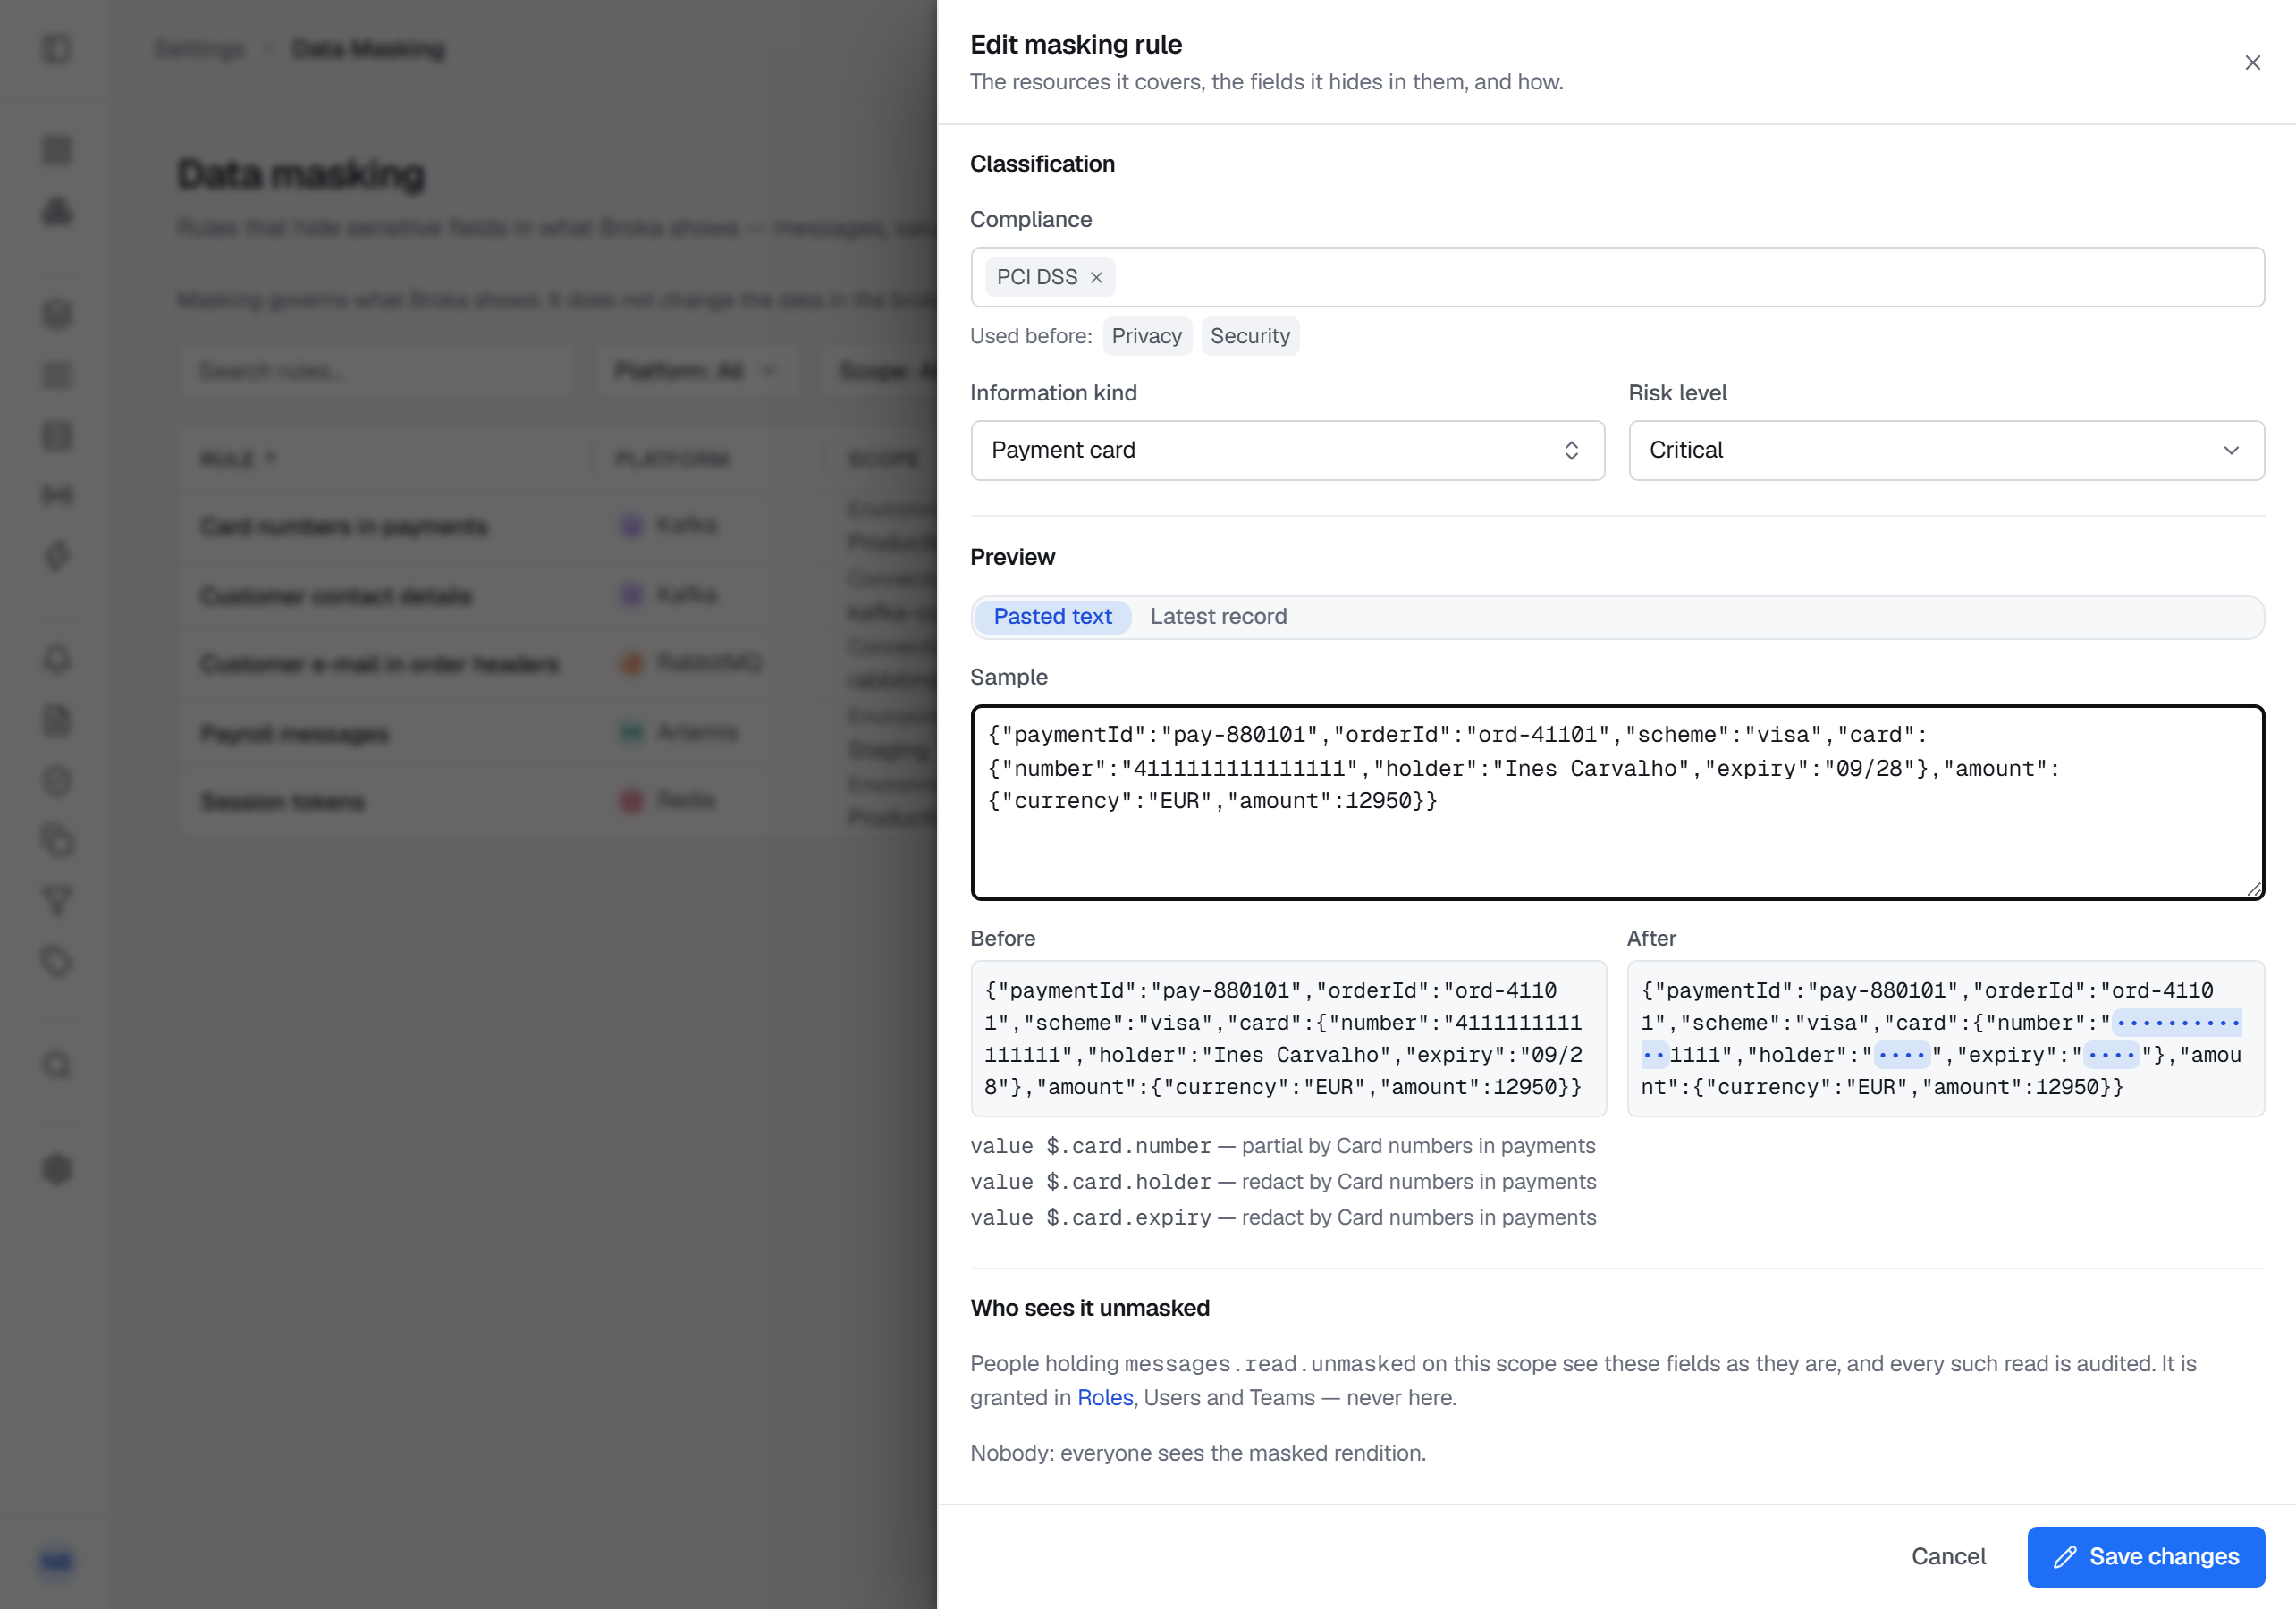Toggle the blurred sidebar collapse icon
Image resolution: width=2296 pixels, height=1609 pixels.
pyautogui.click(x=57, y=49)
